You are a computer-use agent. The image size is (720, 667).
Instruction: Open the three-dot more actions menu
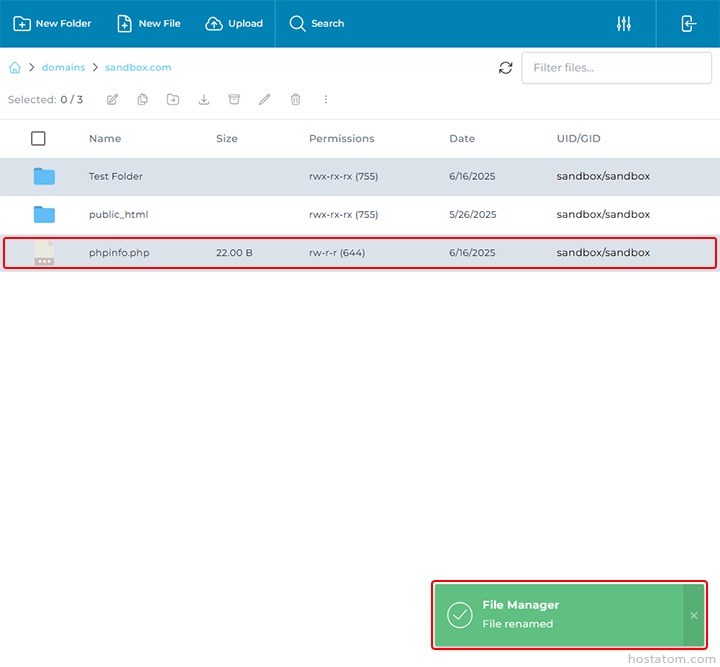[326, 99]
